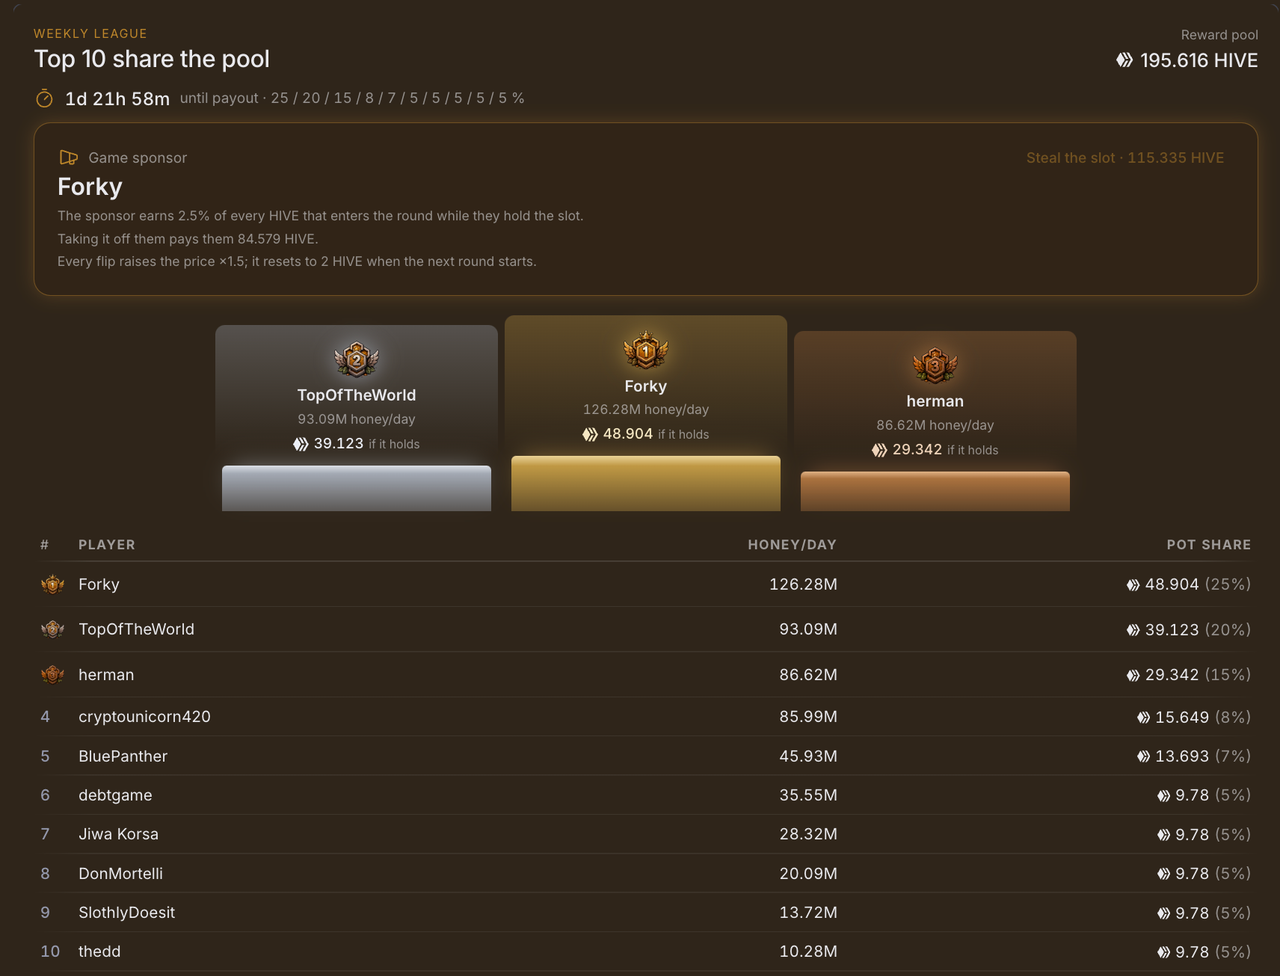The height and width of the screenshot is (976, 1280).
Task: Open player cryptounicorn420 in the leaderboard
Action: click(145, 717)
